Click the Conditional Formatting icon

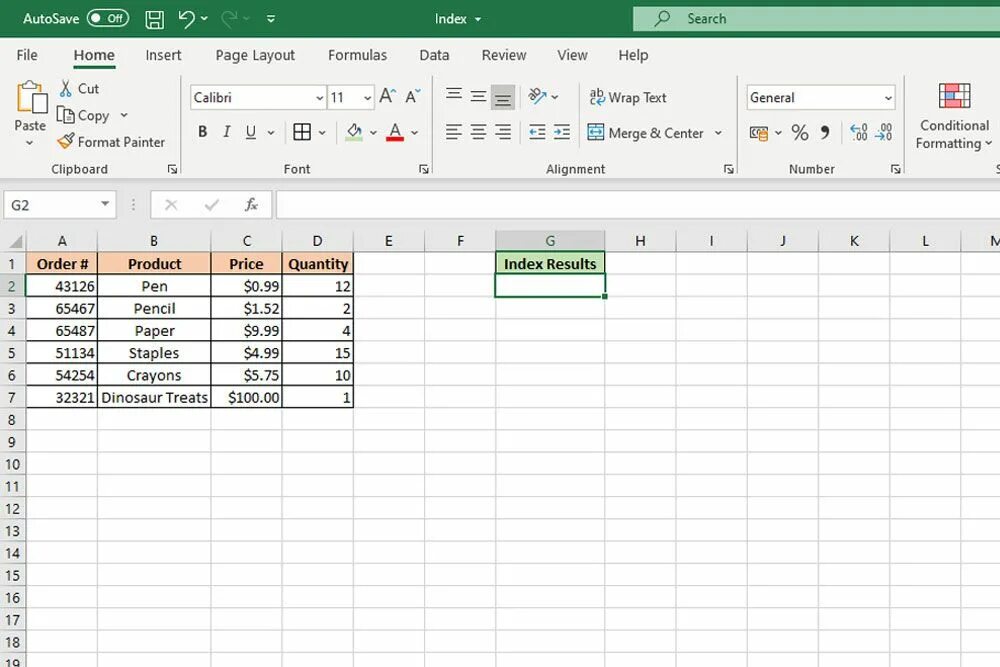(954, 96)
